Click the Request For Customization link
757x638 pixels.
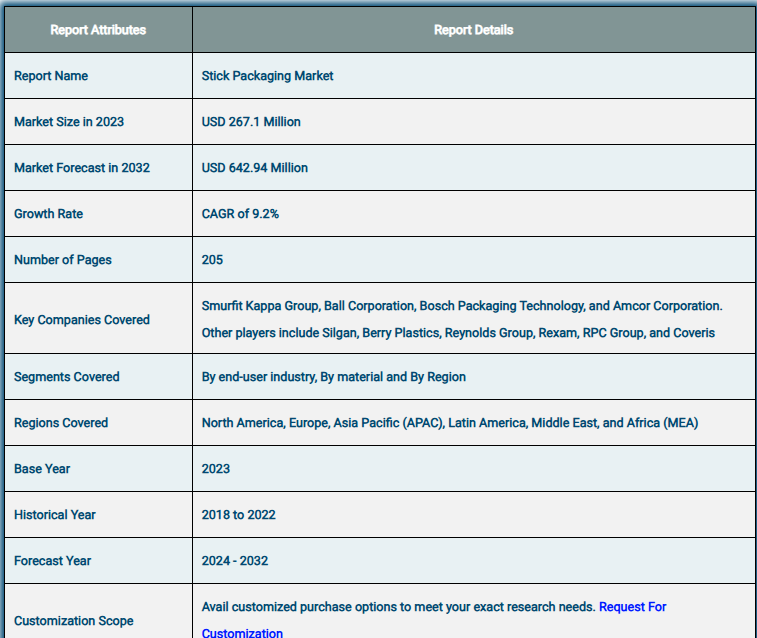click(x=632, y=607)
